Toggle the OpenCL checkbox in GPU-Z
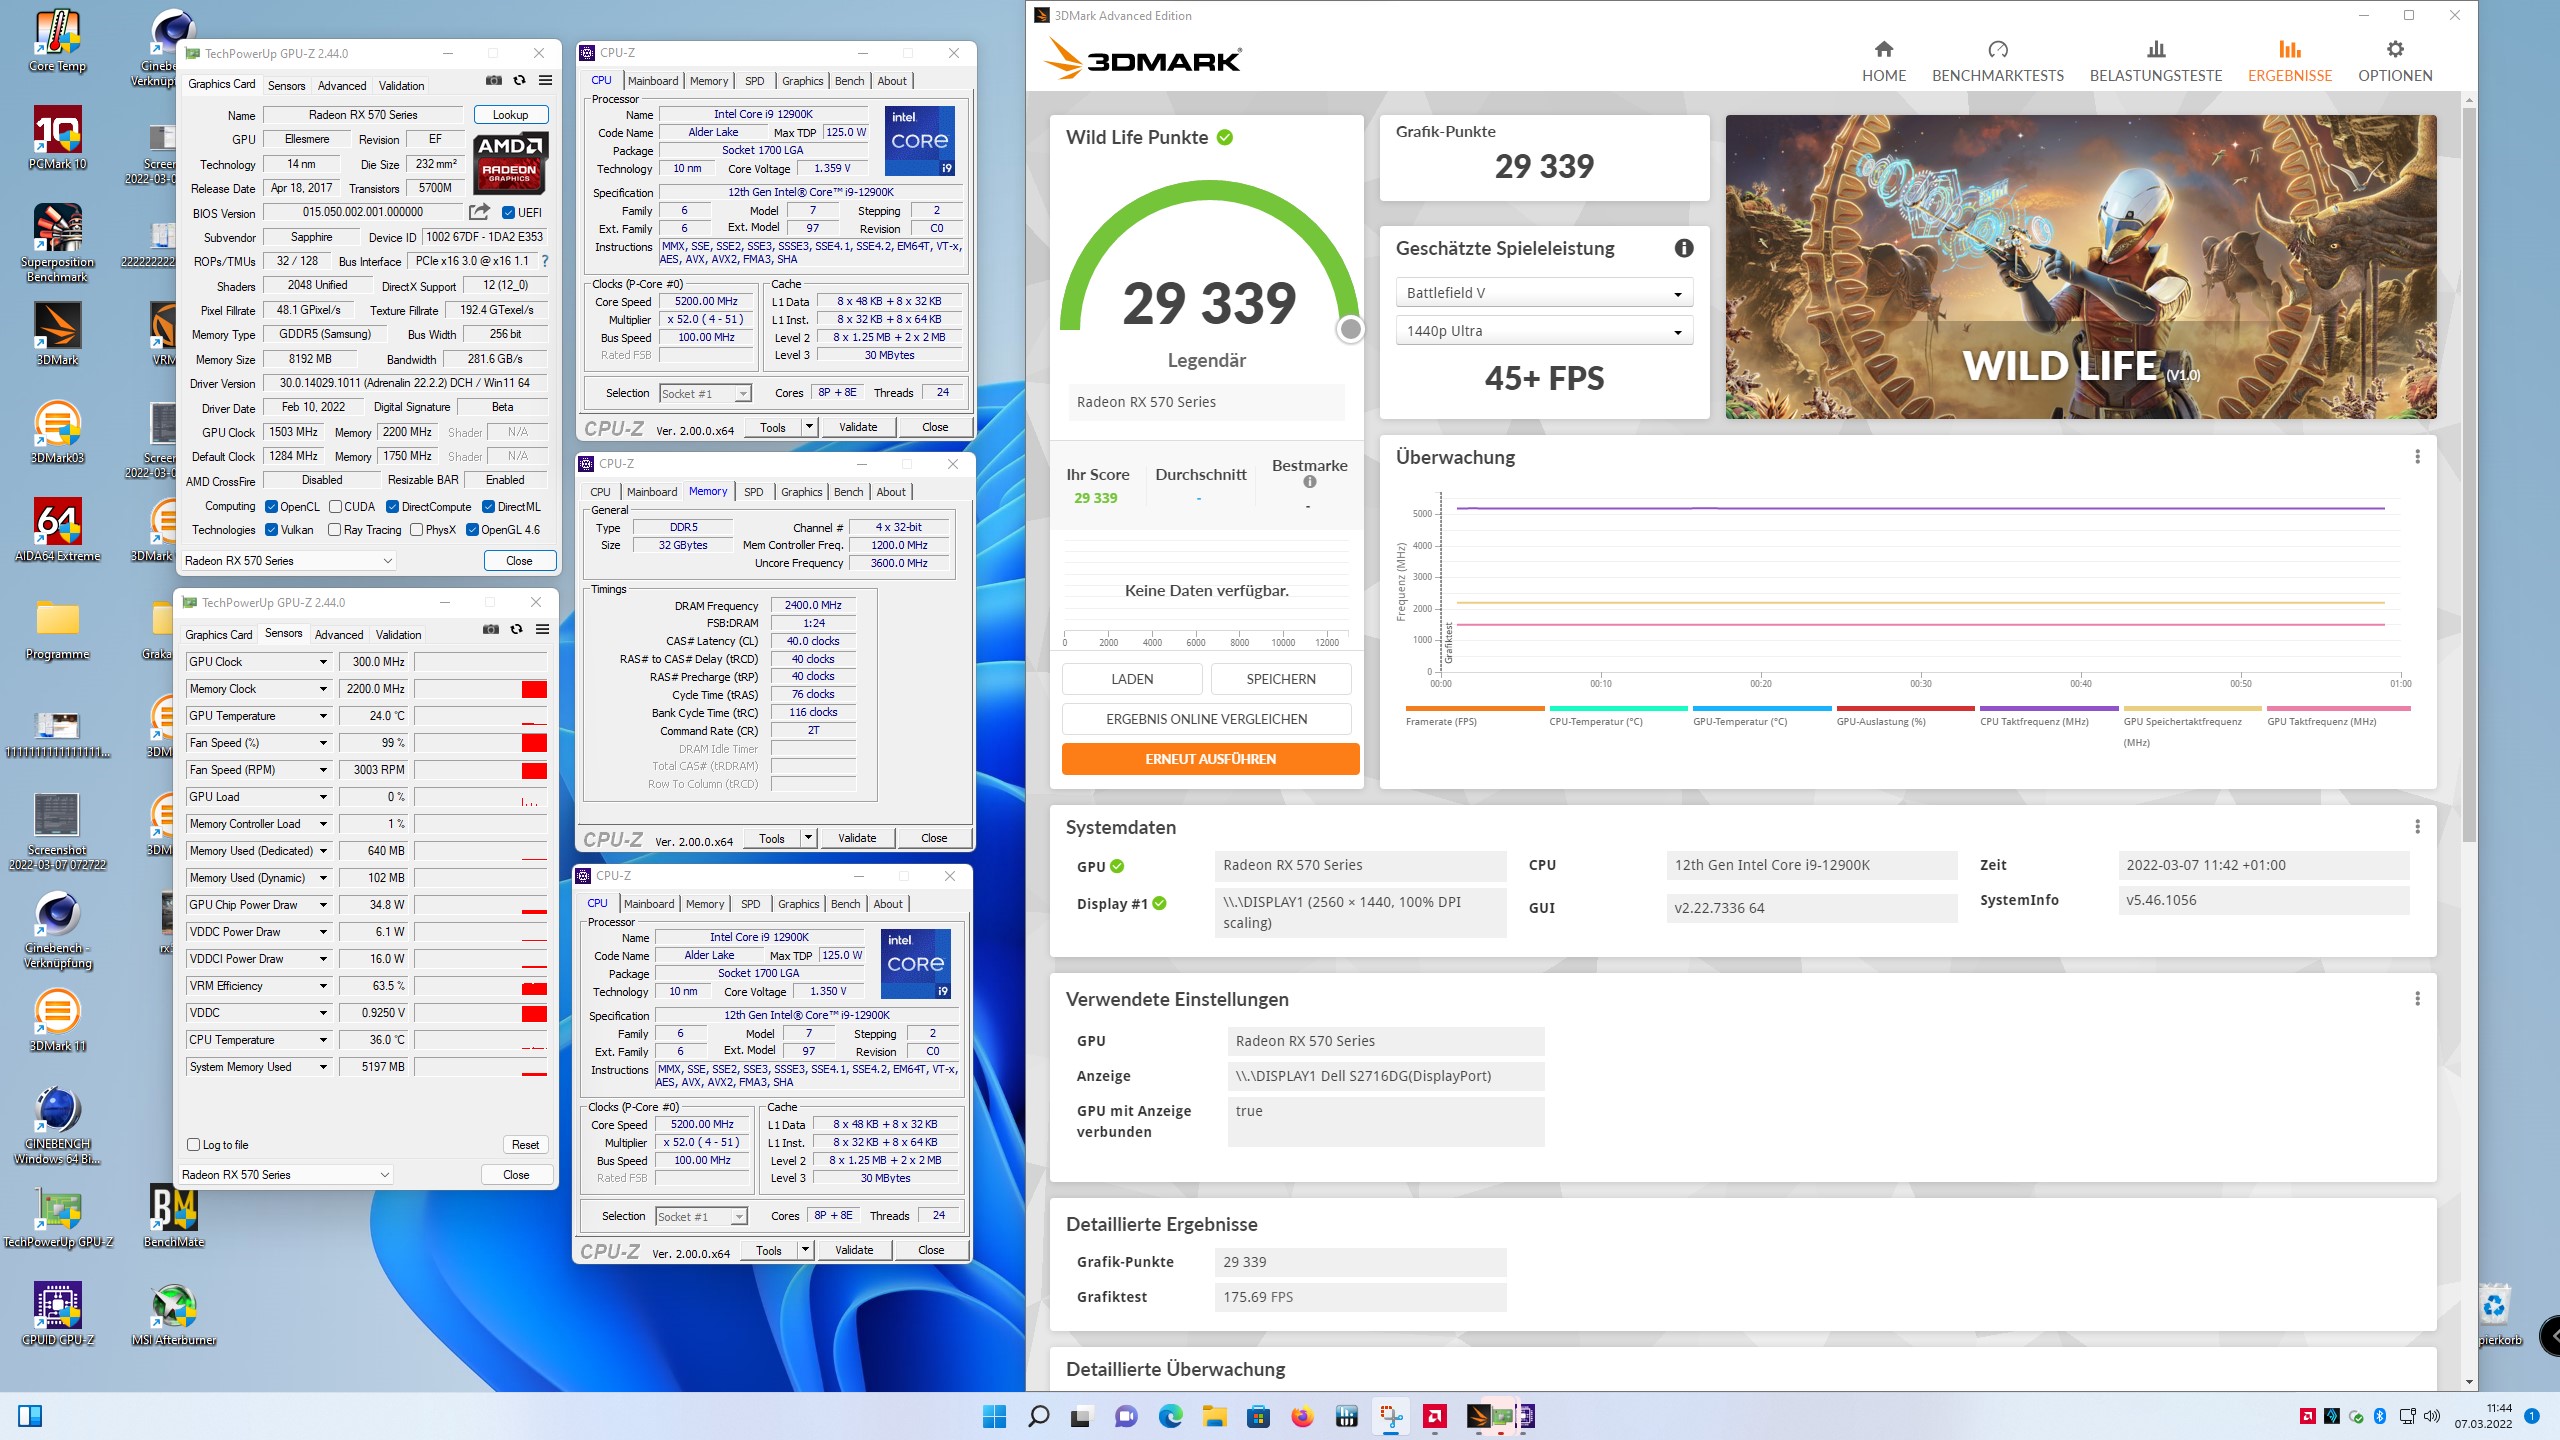 coord(271,507)
